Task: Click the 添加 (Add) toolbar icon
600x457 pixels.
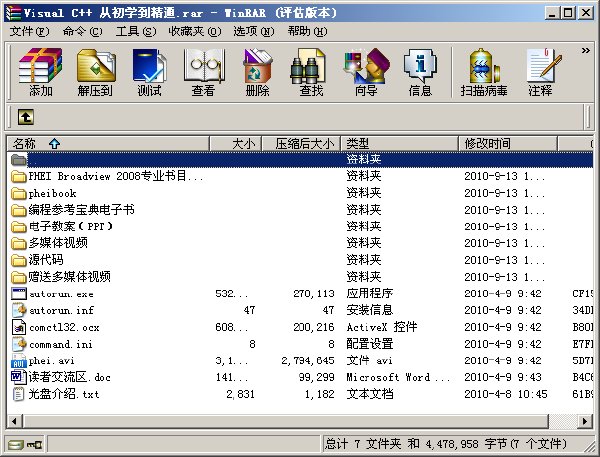Action: coord(40,72)
